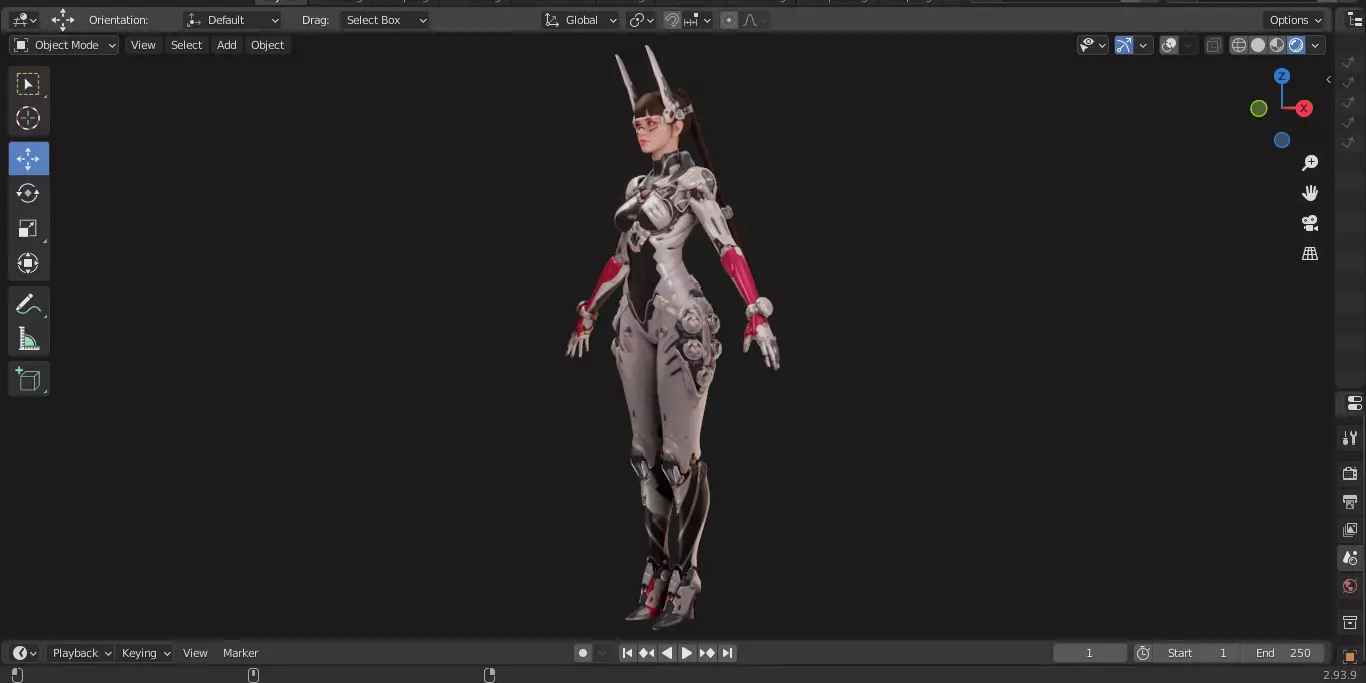
Task: Click the End frame 250 field
Action: 1284,653
